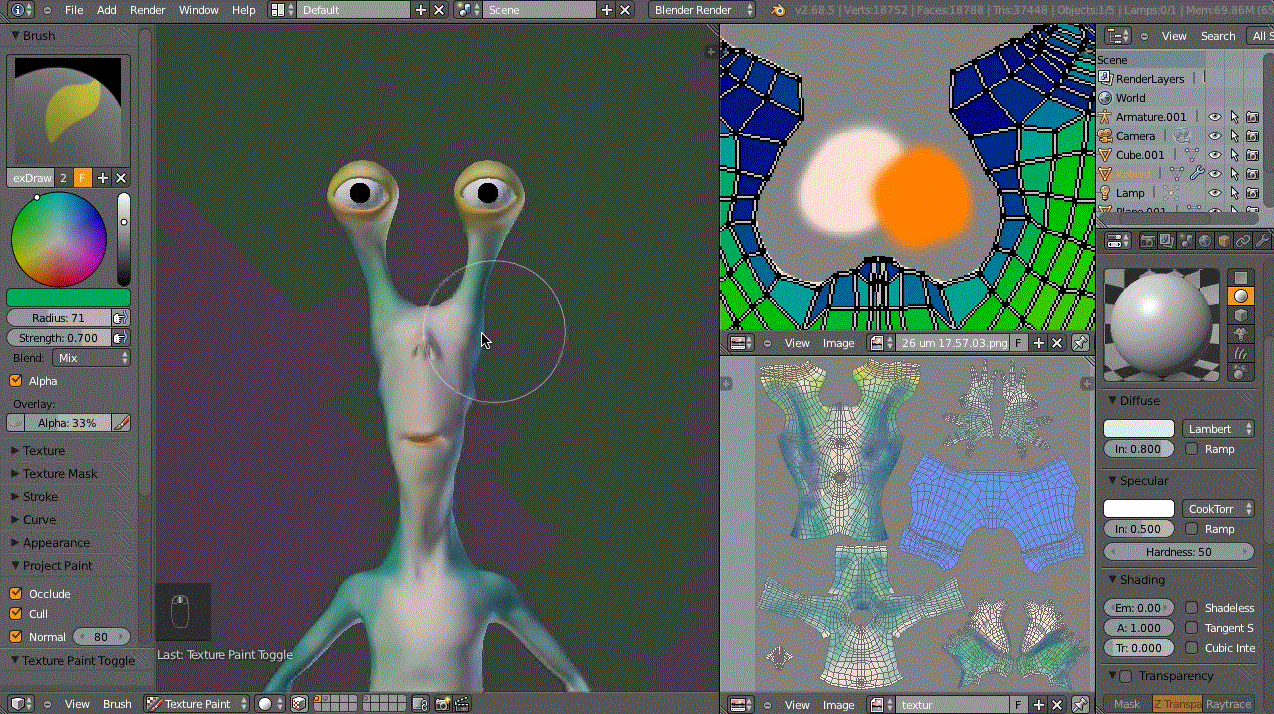Add a new scene with plus
This screenshot has height=714, width=1274.
pyautogui.click(x=606, y=10)
